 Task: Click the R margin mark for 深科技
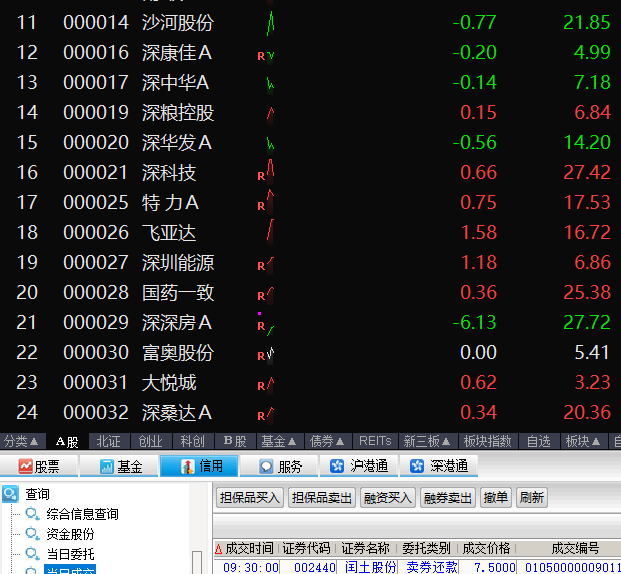tap(261, 176)
